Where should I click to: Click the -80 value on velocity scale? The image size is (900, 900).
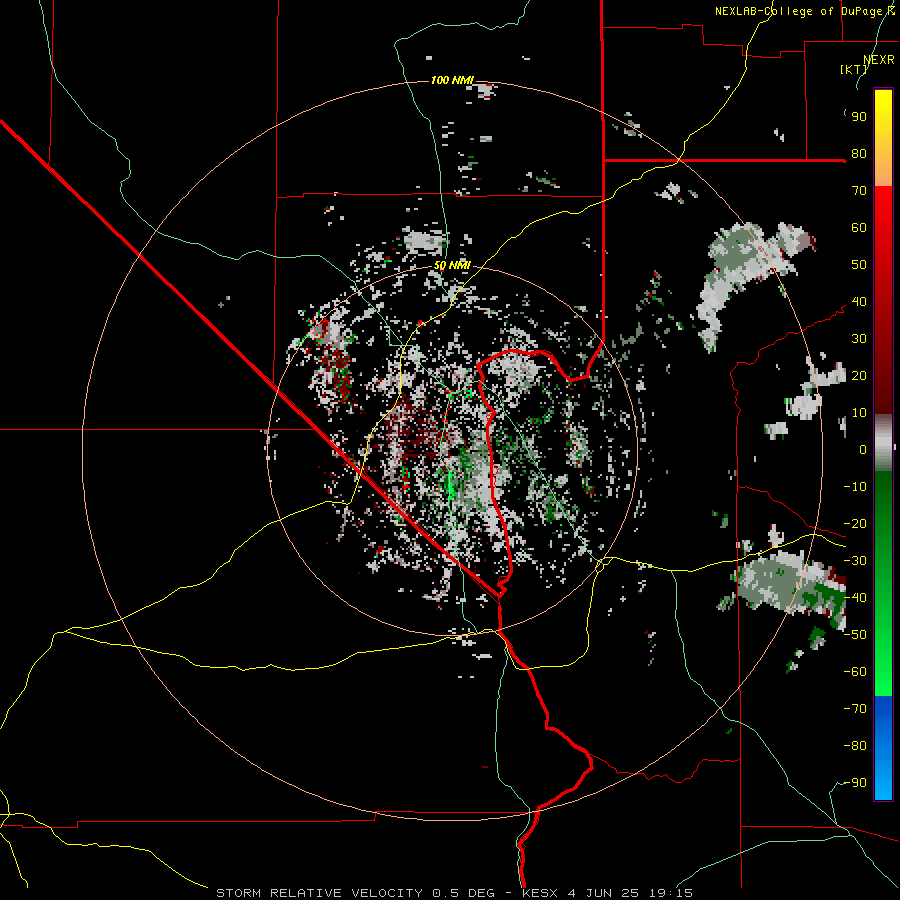click(855, 746)
